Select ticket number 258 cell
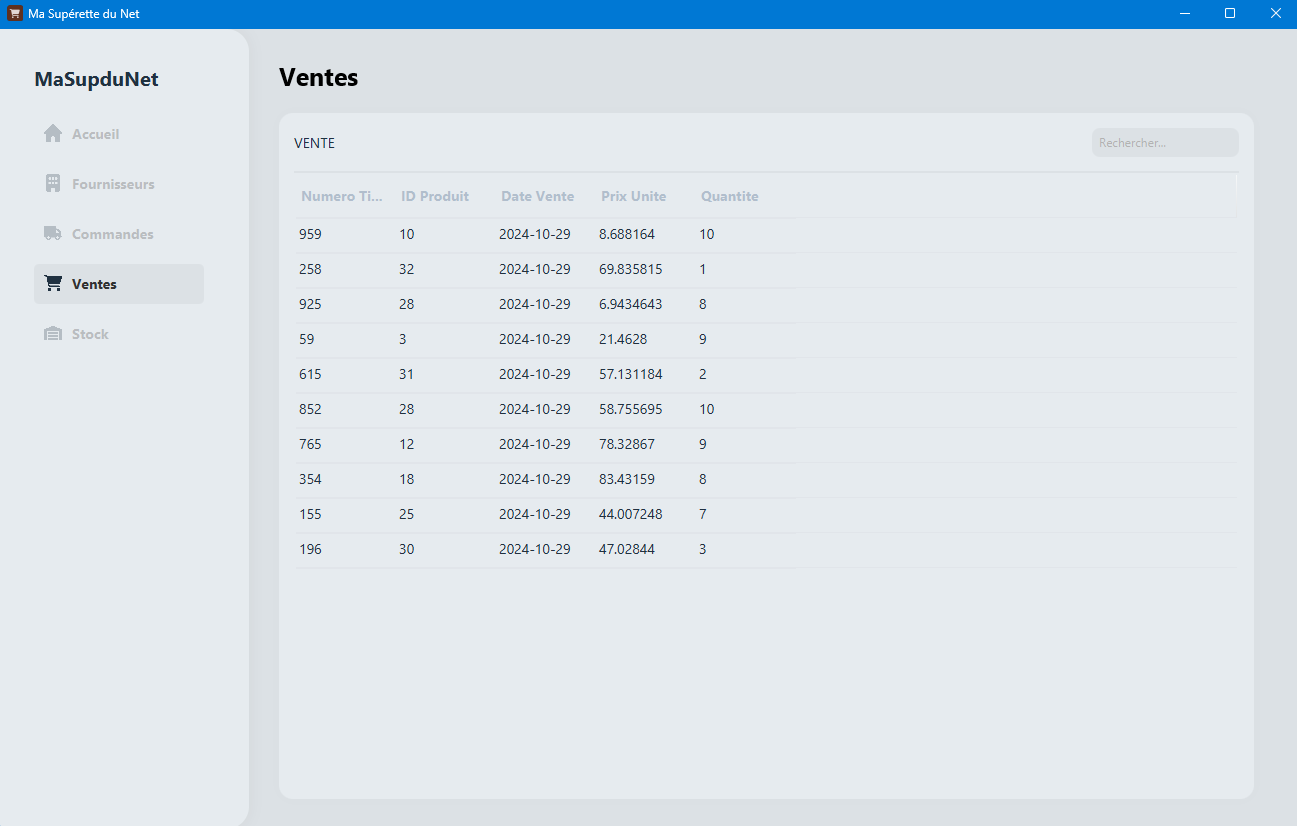Screen dimensions: 1297x826 click(x=345, y=269)
